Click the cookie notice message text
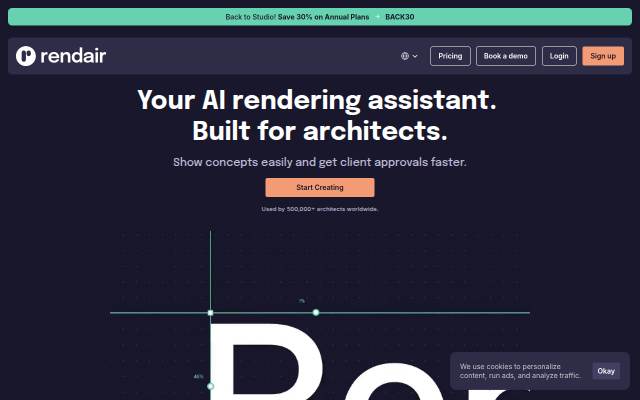Viewport: 640px width, 400px height. (520, 371)
